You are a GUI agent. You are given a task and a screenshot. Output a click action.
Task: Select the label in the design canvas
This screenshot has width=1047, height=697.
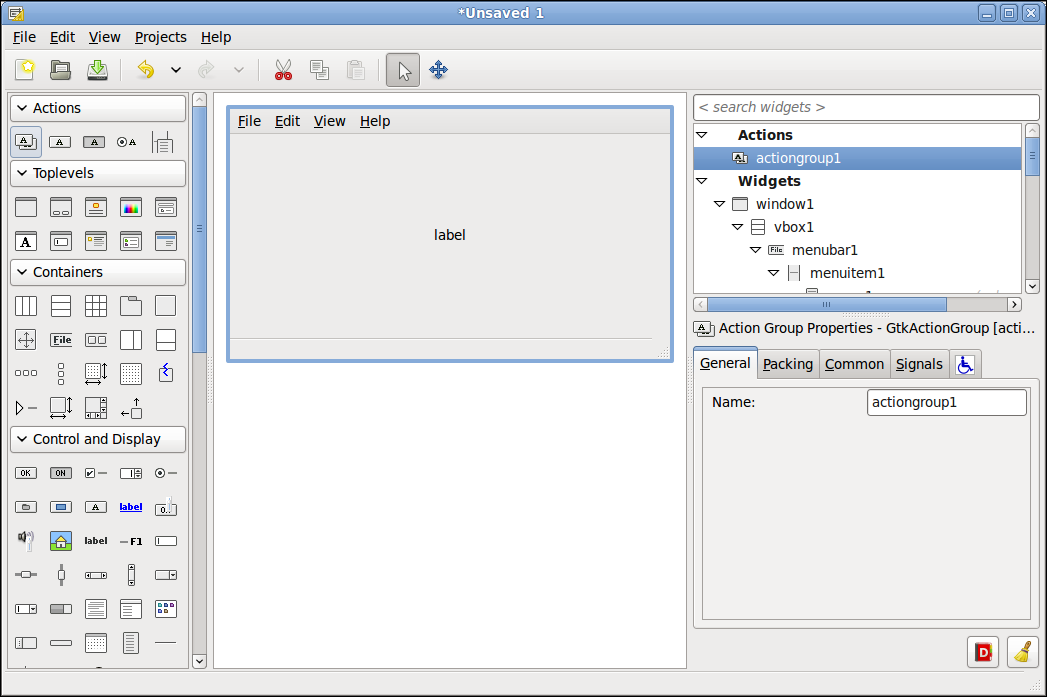pos(449,235)
